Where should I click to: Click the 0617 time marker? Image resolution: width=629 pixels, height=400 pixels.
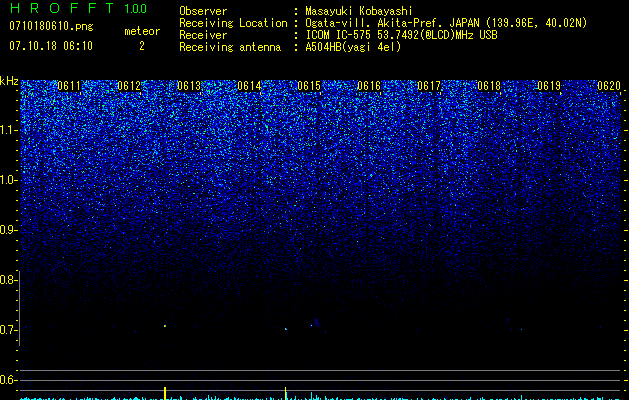pyautogui.click(x=429, y=86)
